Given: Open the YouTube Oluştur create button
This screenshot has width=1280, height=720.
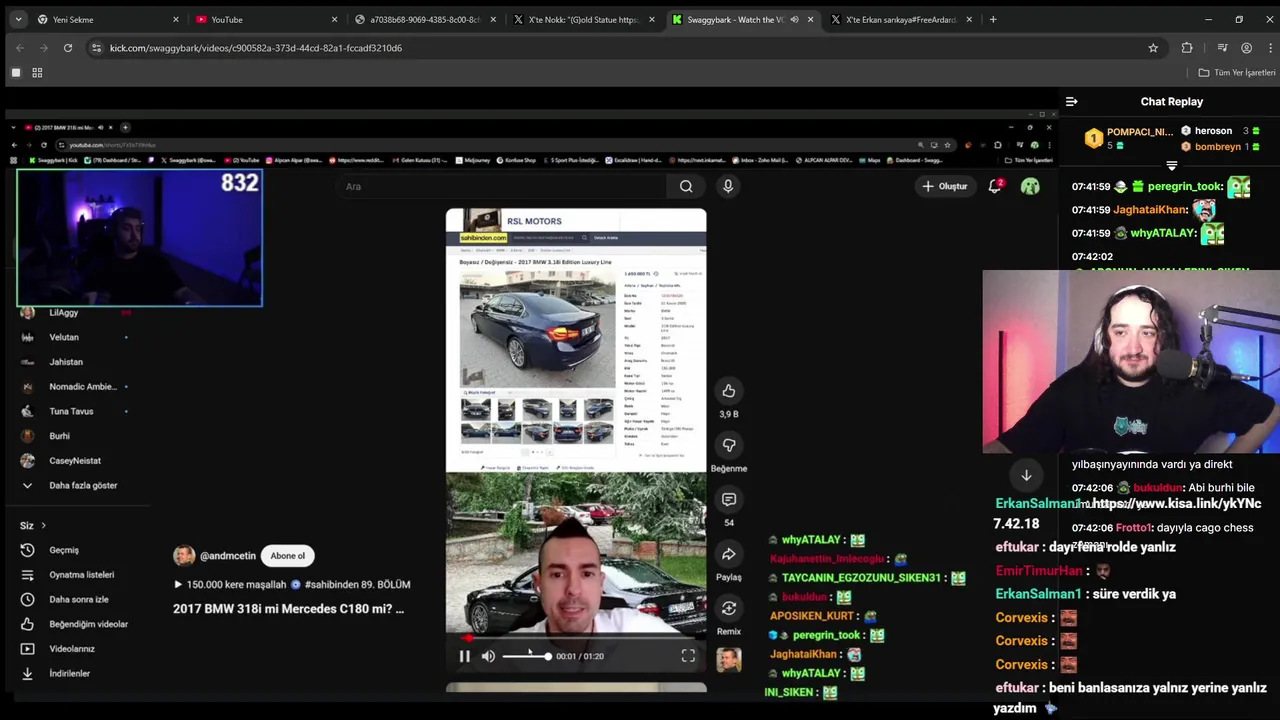Looking at the screenshot, I should point(945,186).
